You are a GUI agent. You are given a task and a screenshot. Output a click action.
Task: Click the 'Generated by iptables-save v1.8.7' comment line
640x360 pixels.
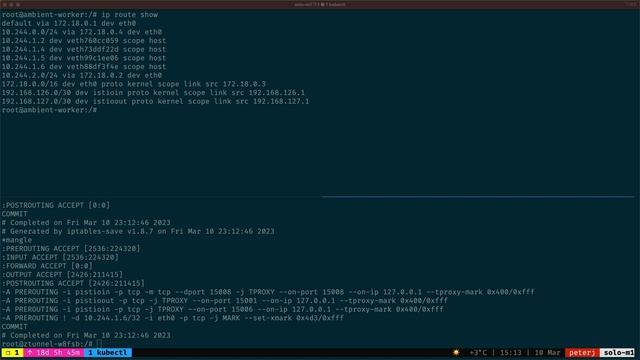coord(138,231)
